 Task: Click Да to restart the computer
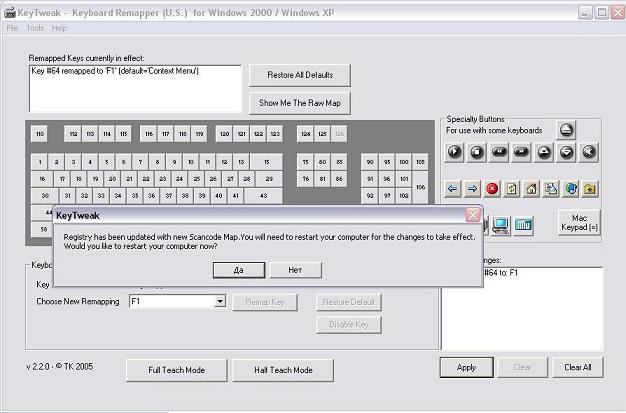[x=239, y=270]
